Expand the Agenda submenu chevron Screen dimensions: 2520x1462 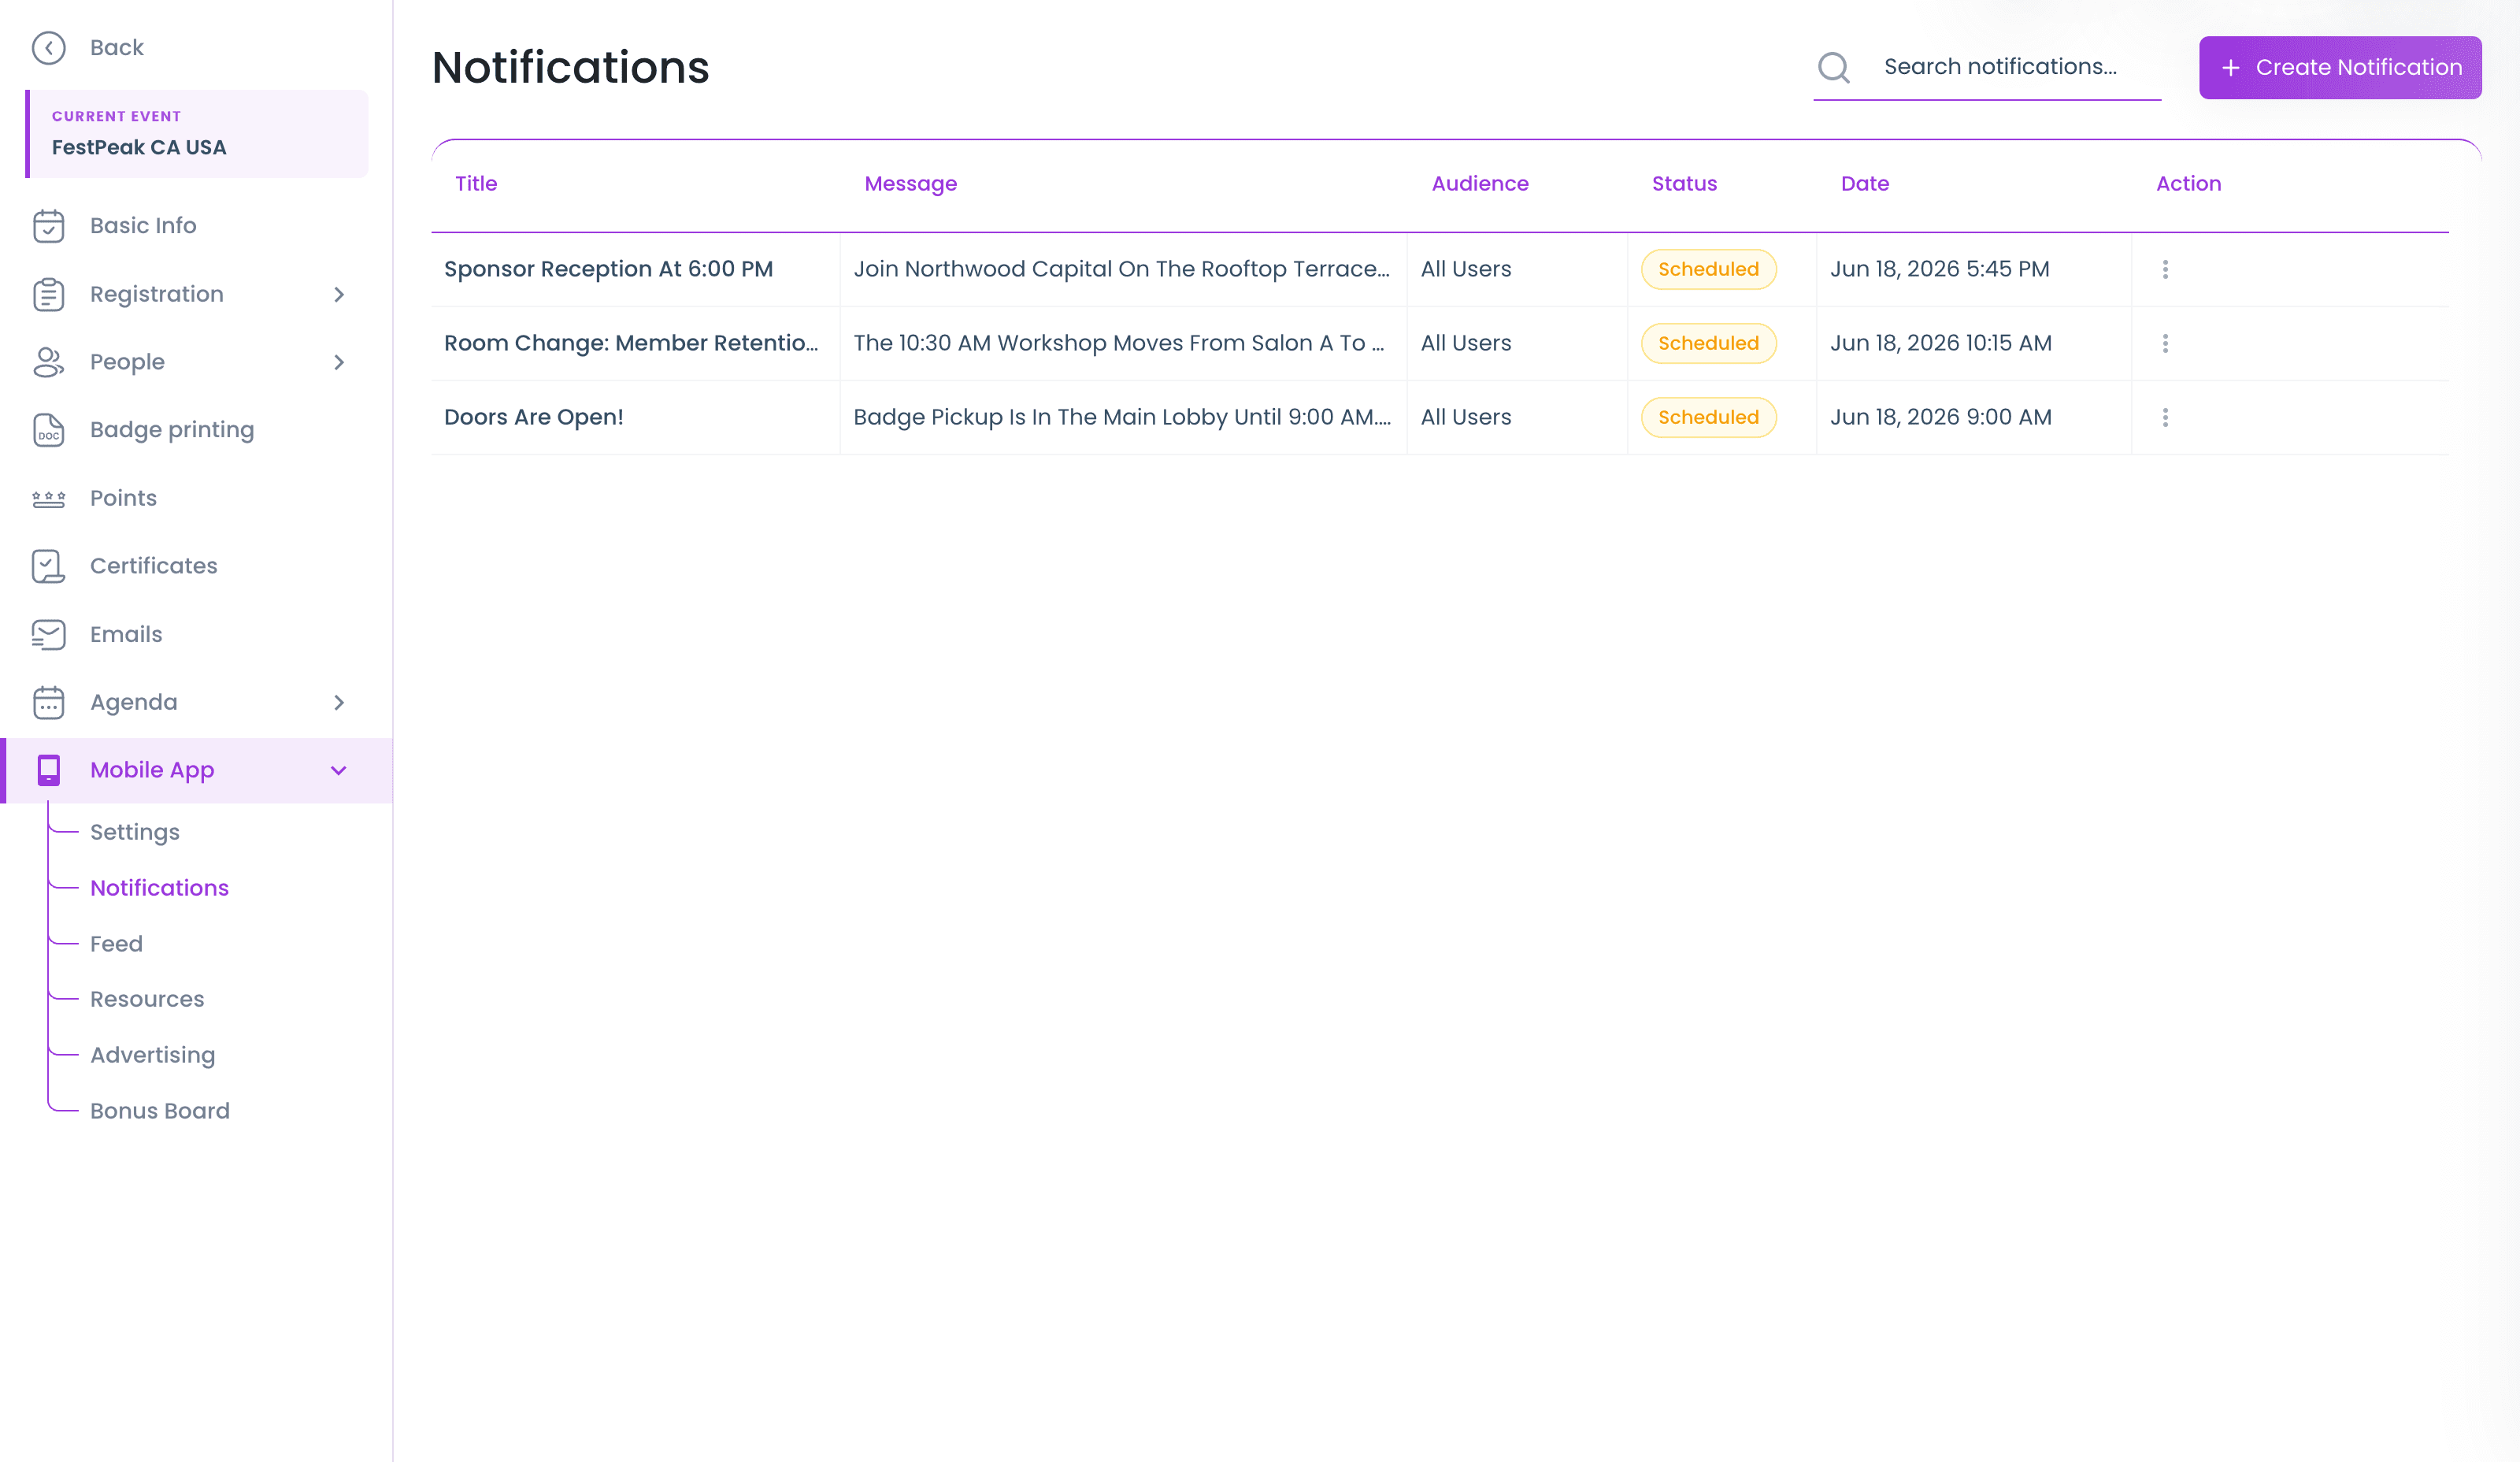coord(339,702)
